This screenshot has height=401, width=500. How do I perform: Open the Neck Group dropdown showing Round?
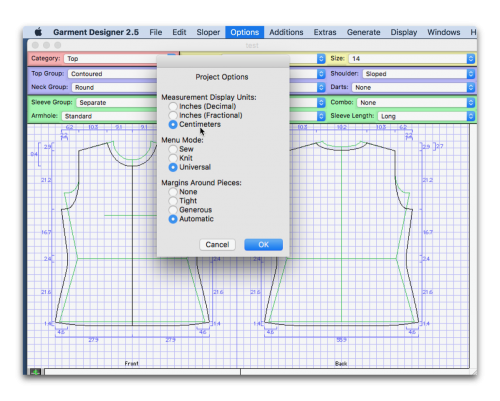point(114,87)
